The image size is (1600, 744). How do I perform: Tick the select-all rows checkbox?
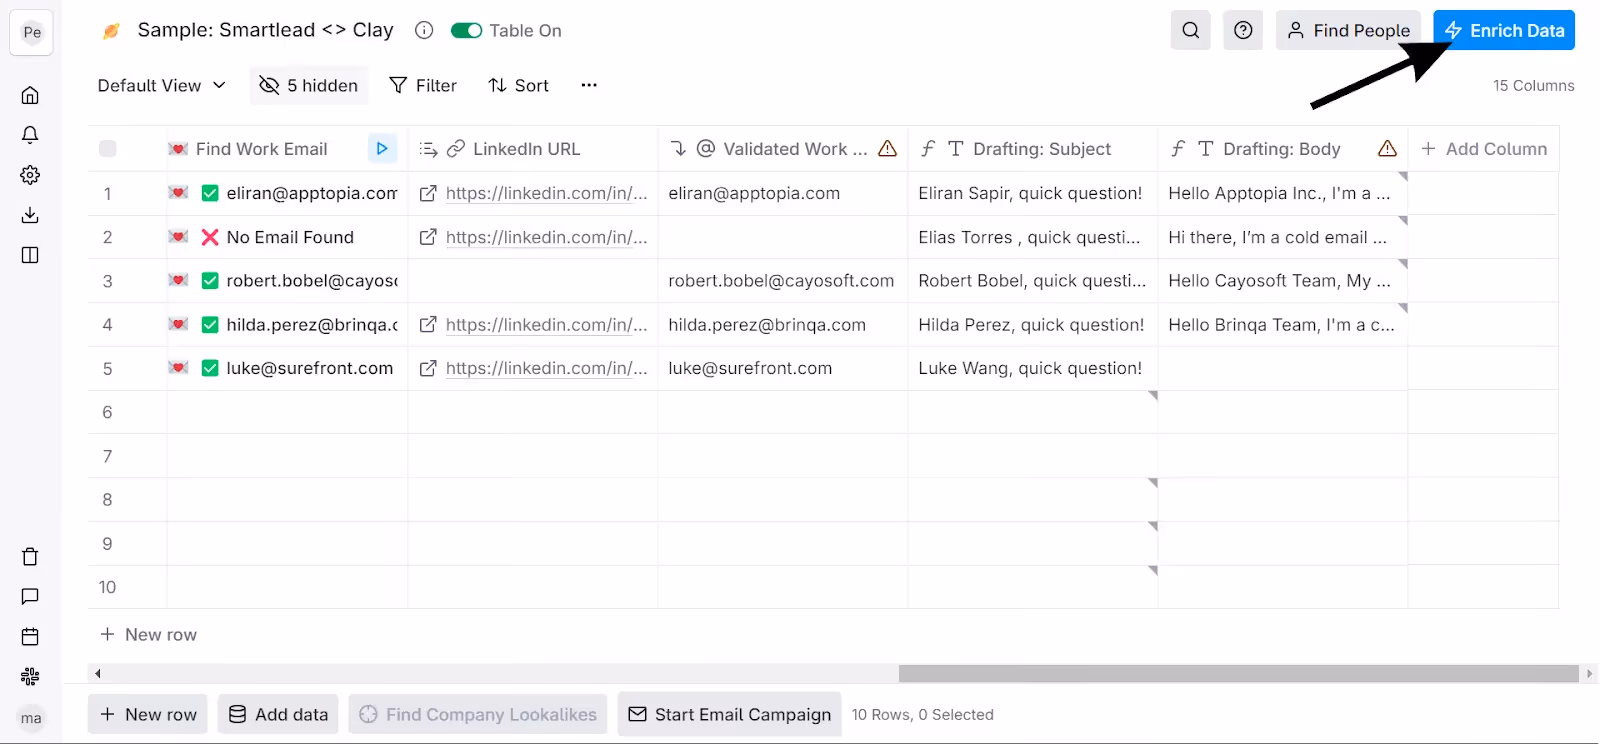108,149
